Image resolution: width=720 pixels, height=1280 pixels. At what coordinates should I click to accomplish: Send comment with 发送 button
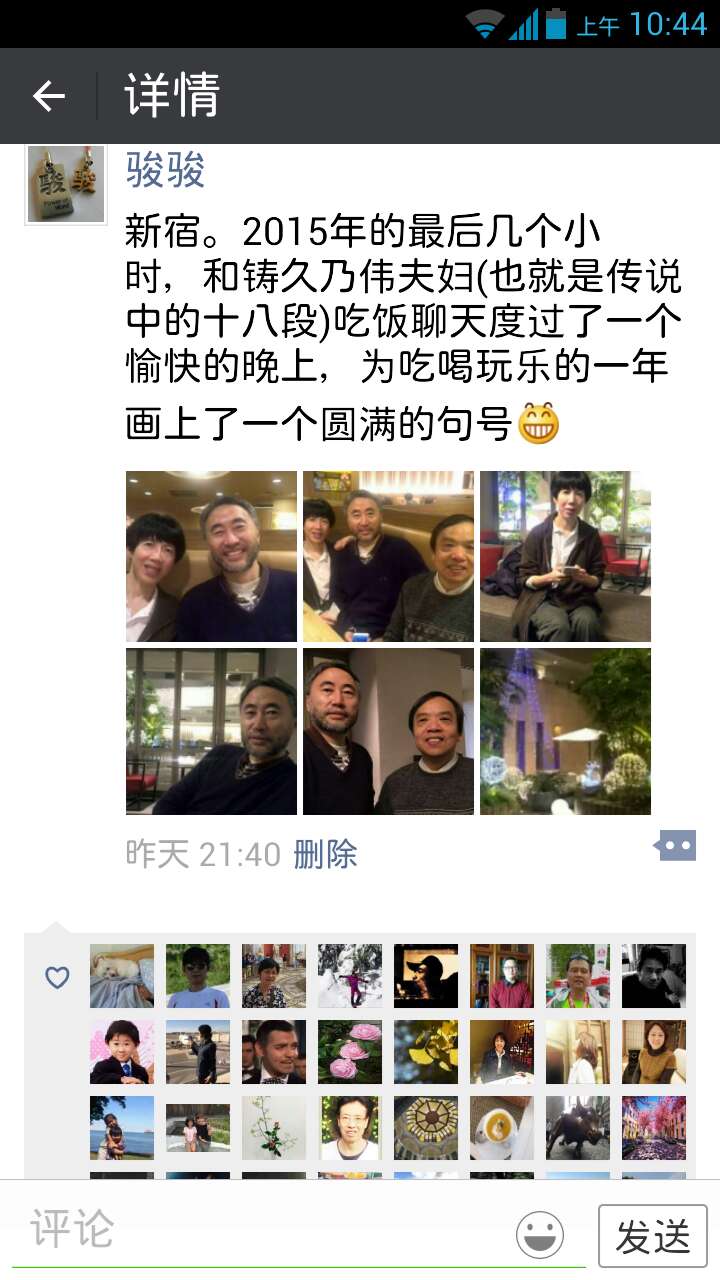tap(653, 1236)
